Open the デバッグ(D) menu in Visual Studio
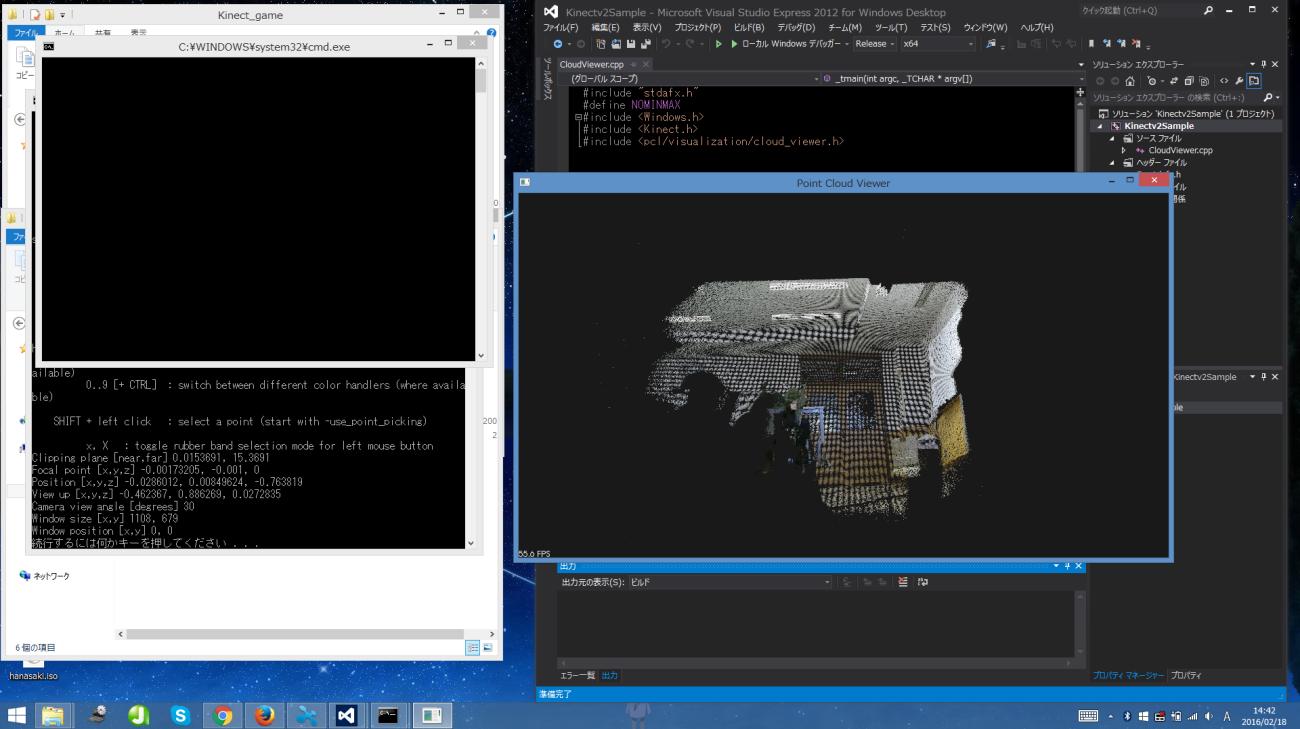Screen dimensions: 1300x729 (797, 28)
